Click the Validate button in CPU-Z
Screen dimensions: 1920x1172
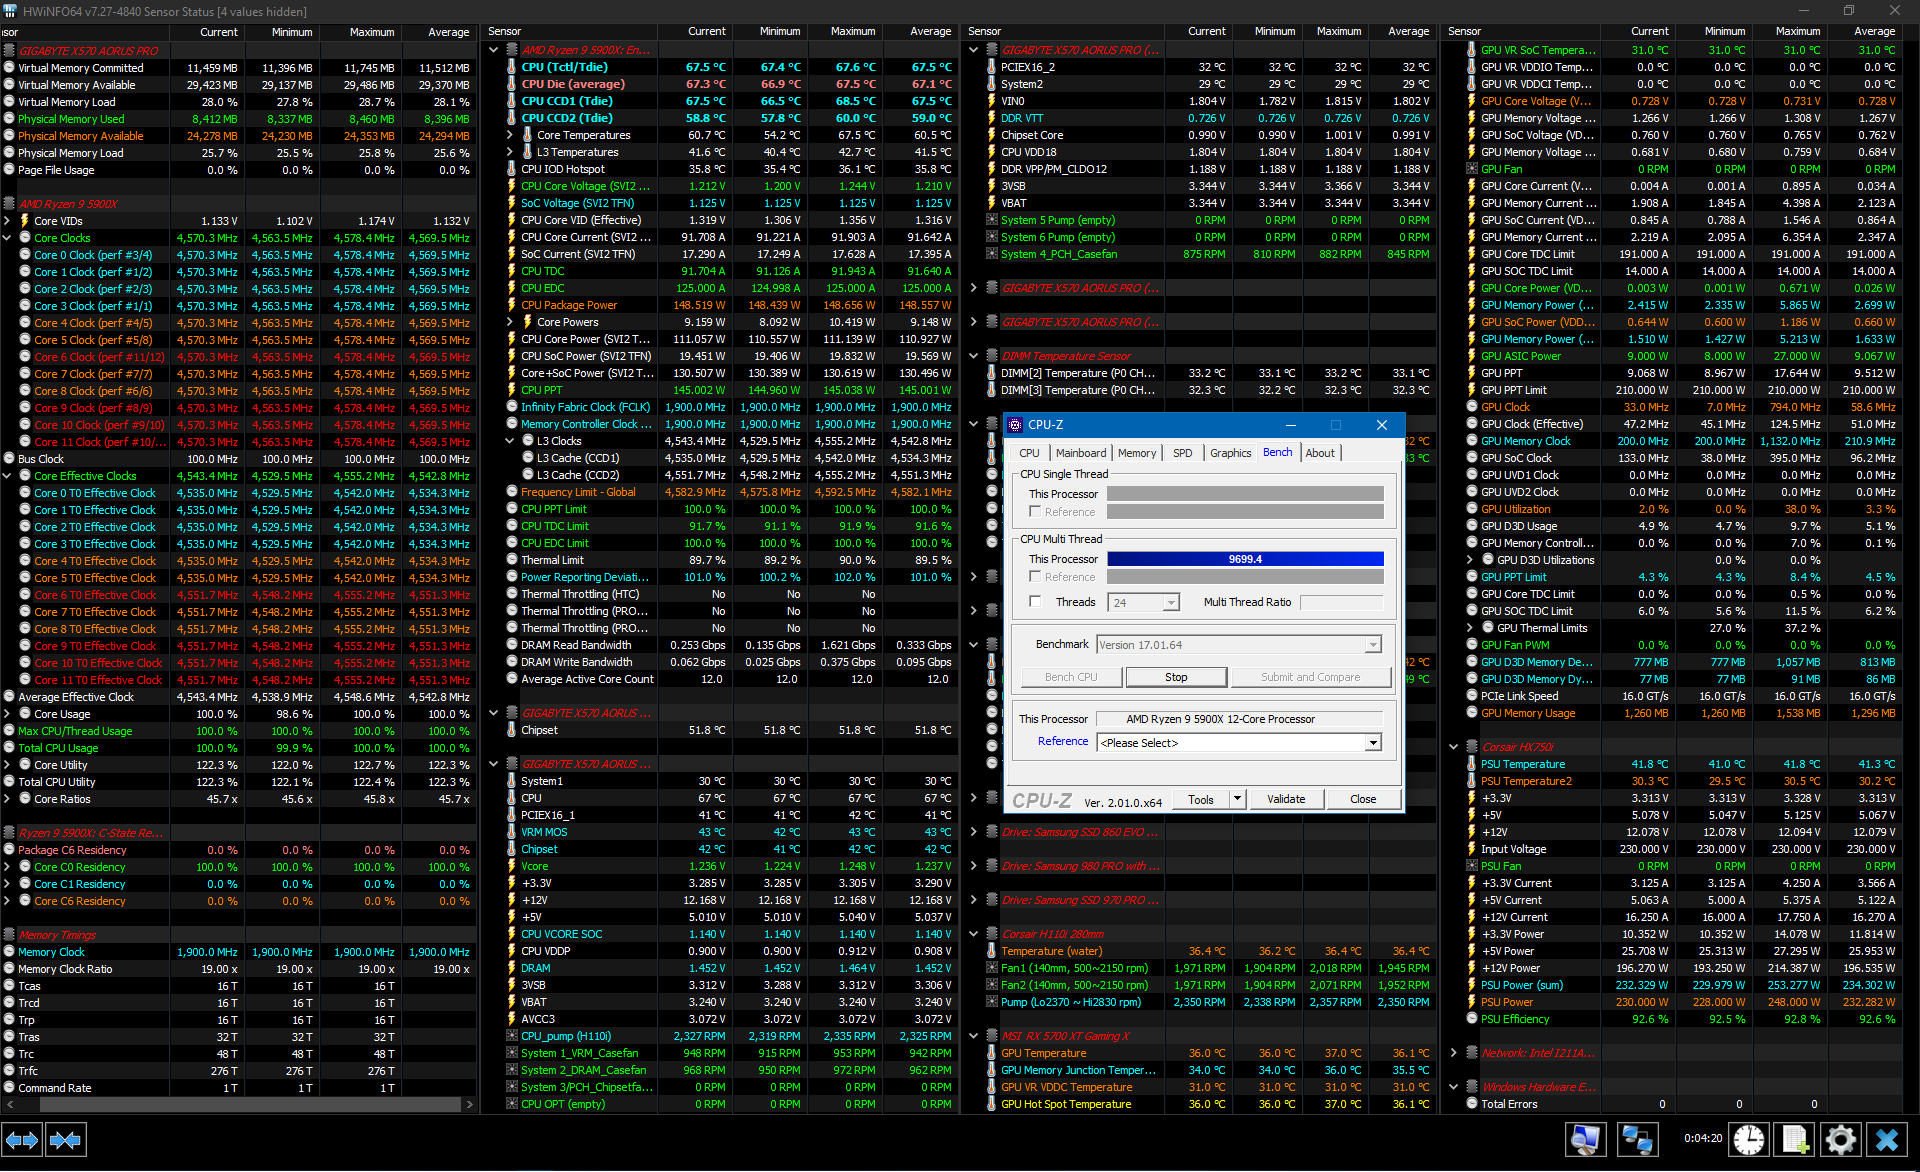(1286, 799)
